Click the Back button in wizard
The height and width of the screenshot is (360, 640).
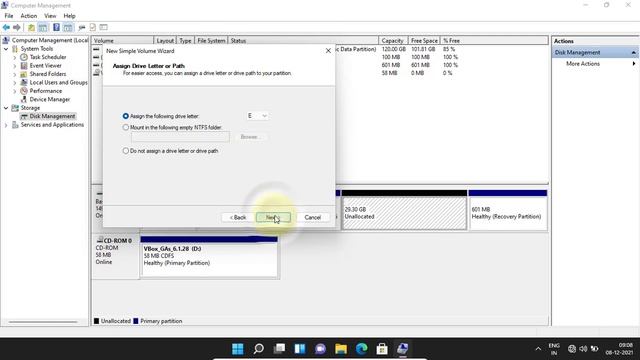(x=238, y=218)
